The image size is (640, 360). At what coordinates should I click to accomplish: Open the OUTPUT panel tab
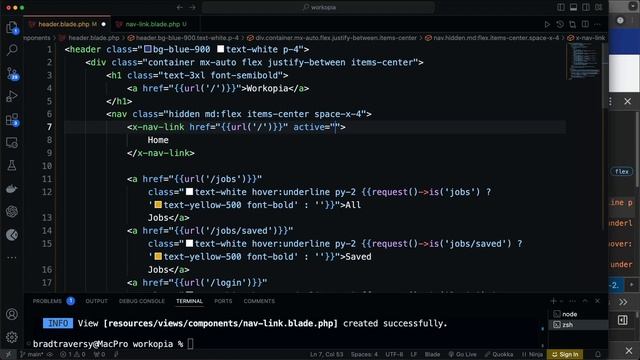96,301
